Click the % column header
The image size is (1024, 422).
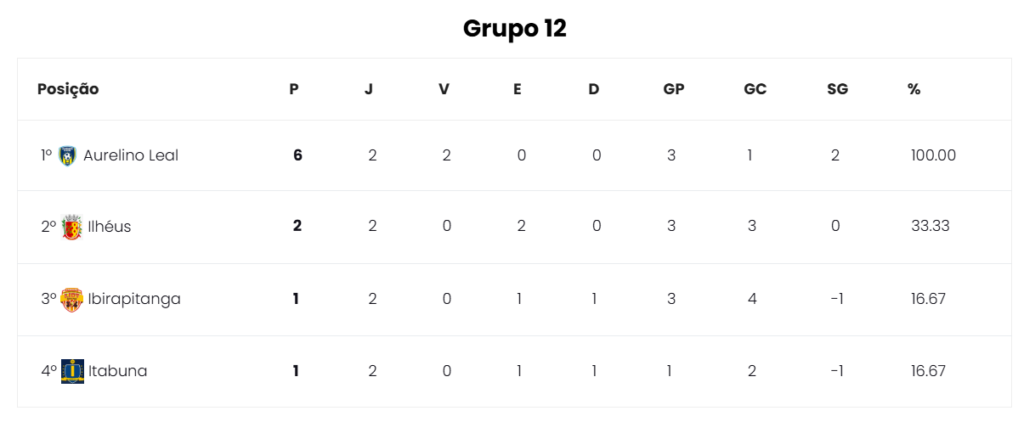914,89
